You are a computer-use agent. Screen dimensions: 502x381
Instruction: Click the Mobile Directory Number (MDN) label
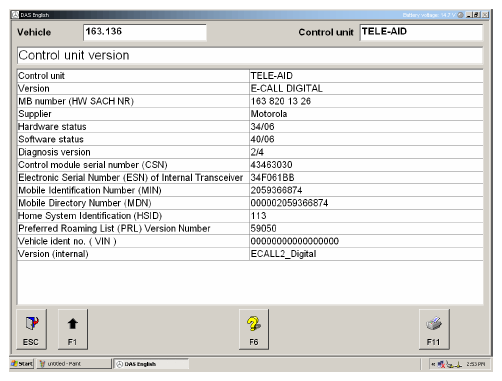(85, 203)
